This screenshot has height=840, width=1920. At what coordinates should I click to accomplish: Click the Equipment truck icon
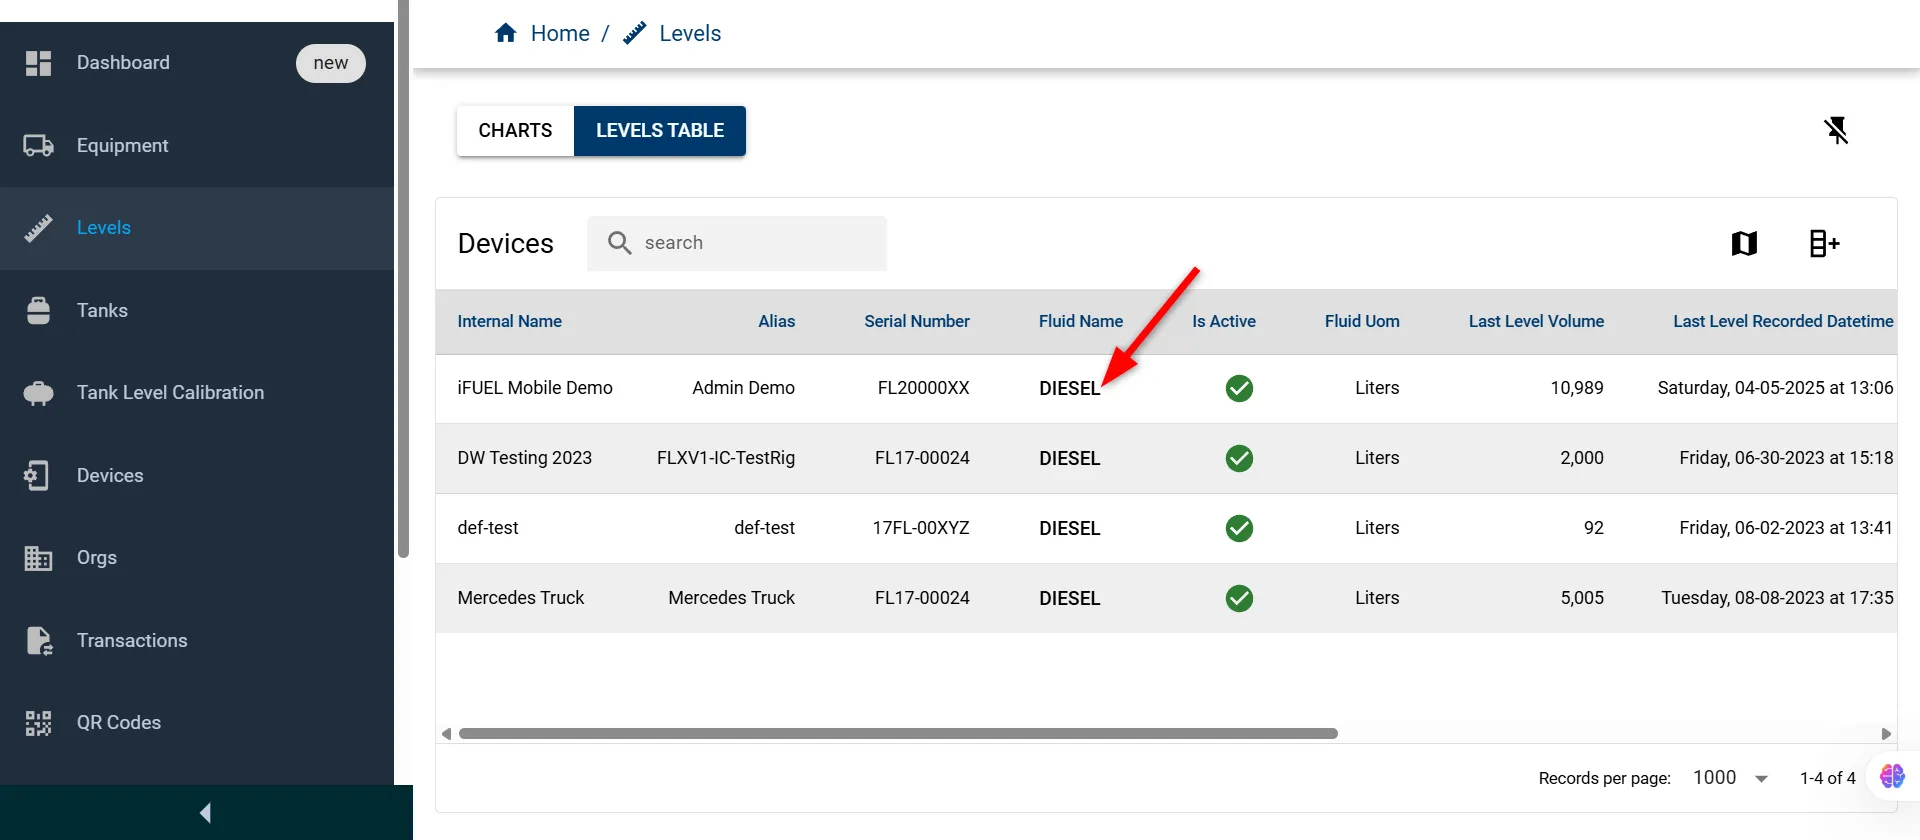point(38,146)
